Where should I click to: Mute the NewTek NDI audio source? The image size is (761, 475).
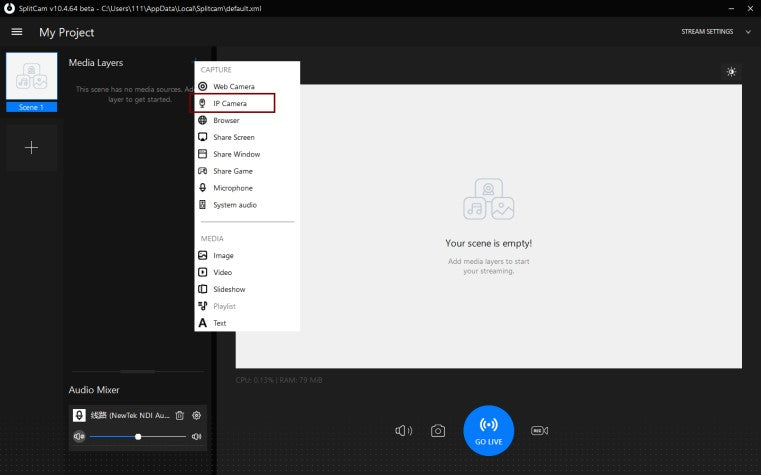pyautogui.click(x=79, y=437)
